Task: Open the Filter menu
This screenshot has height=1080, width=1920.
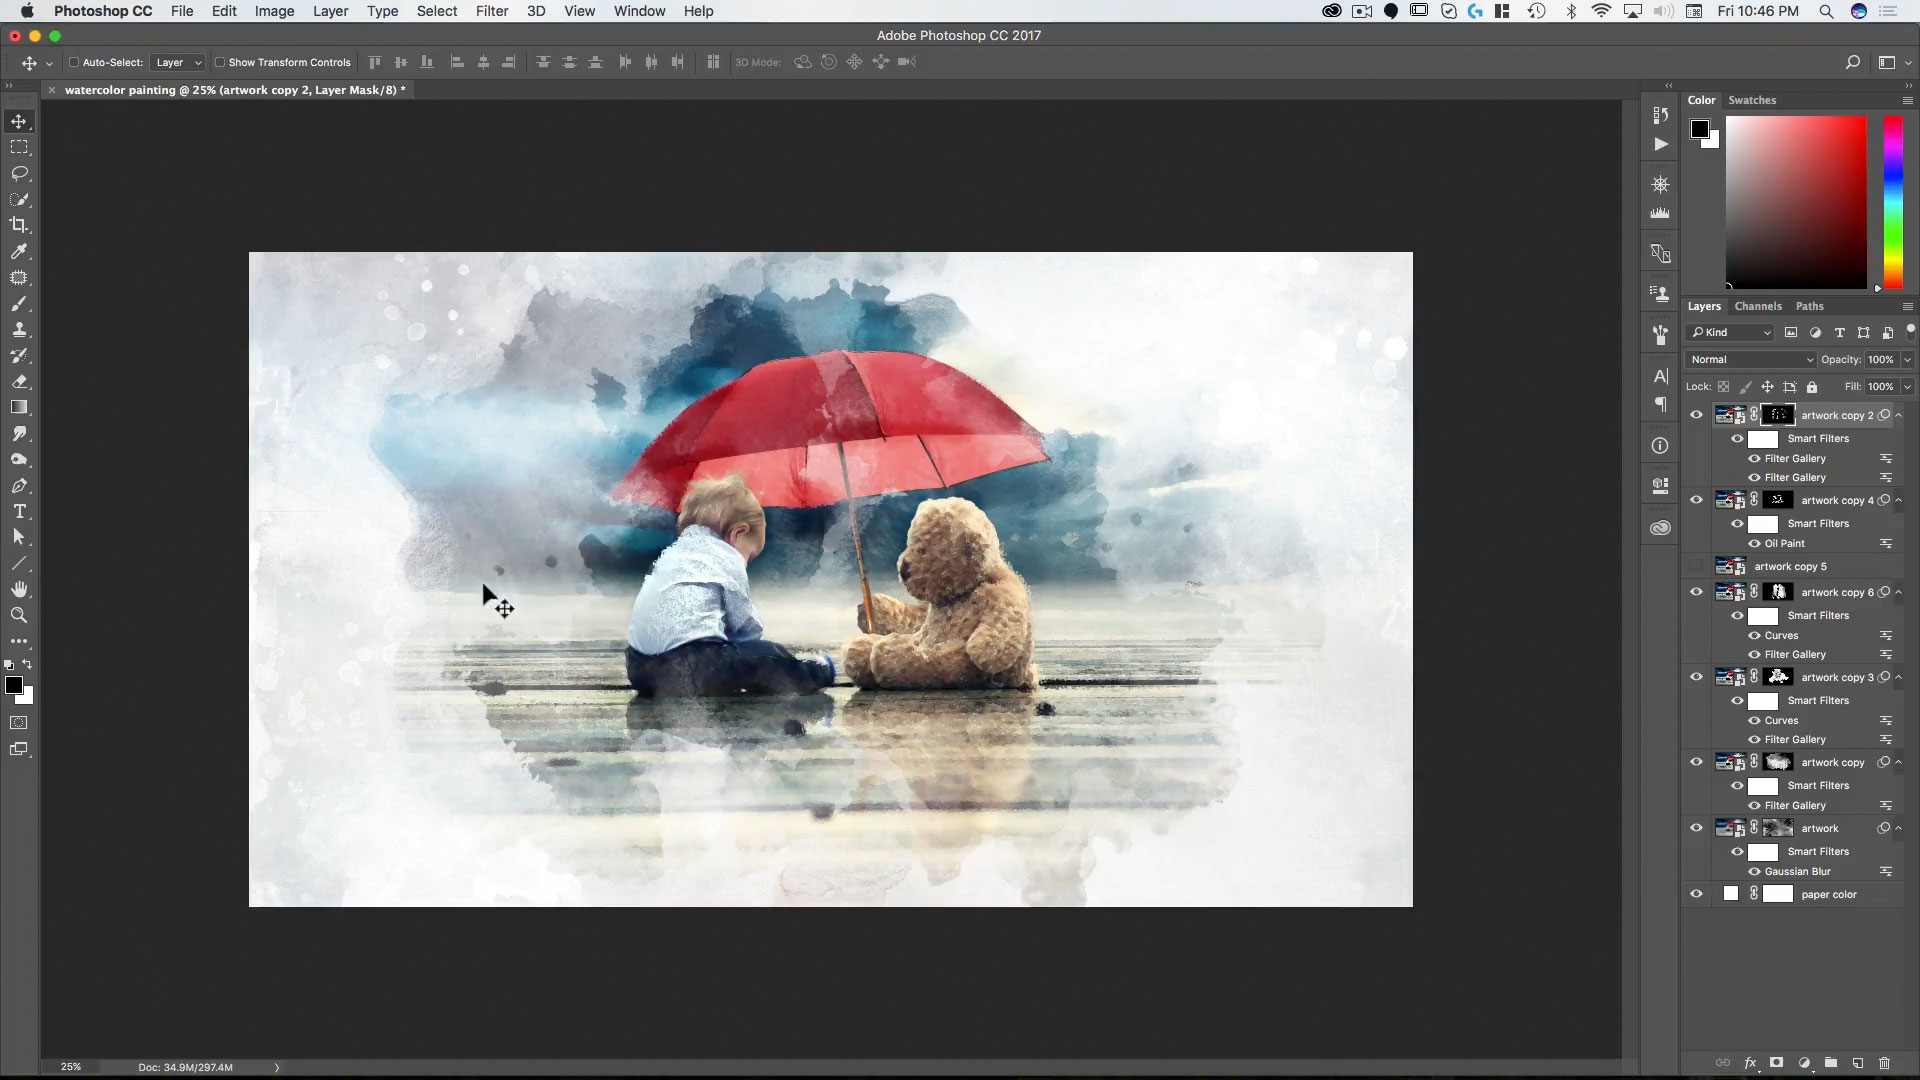Action: [x=493, y=11]
